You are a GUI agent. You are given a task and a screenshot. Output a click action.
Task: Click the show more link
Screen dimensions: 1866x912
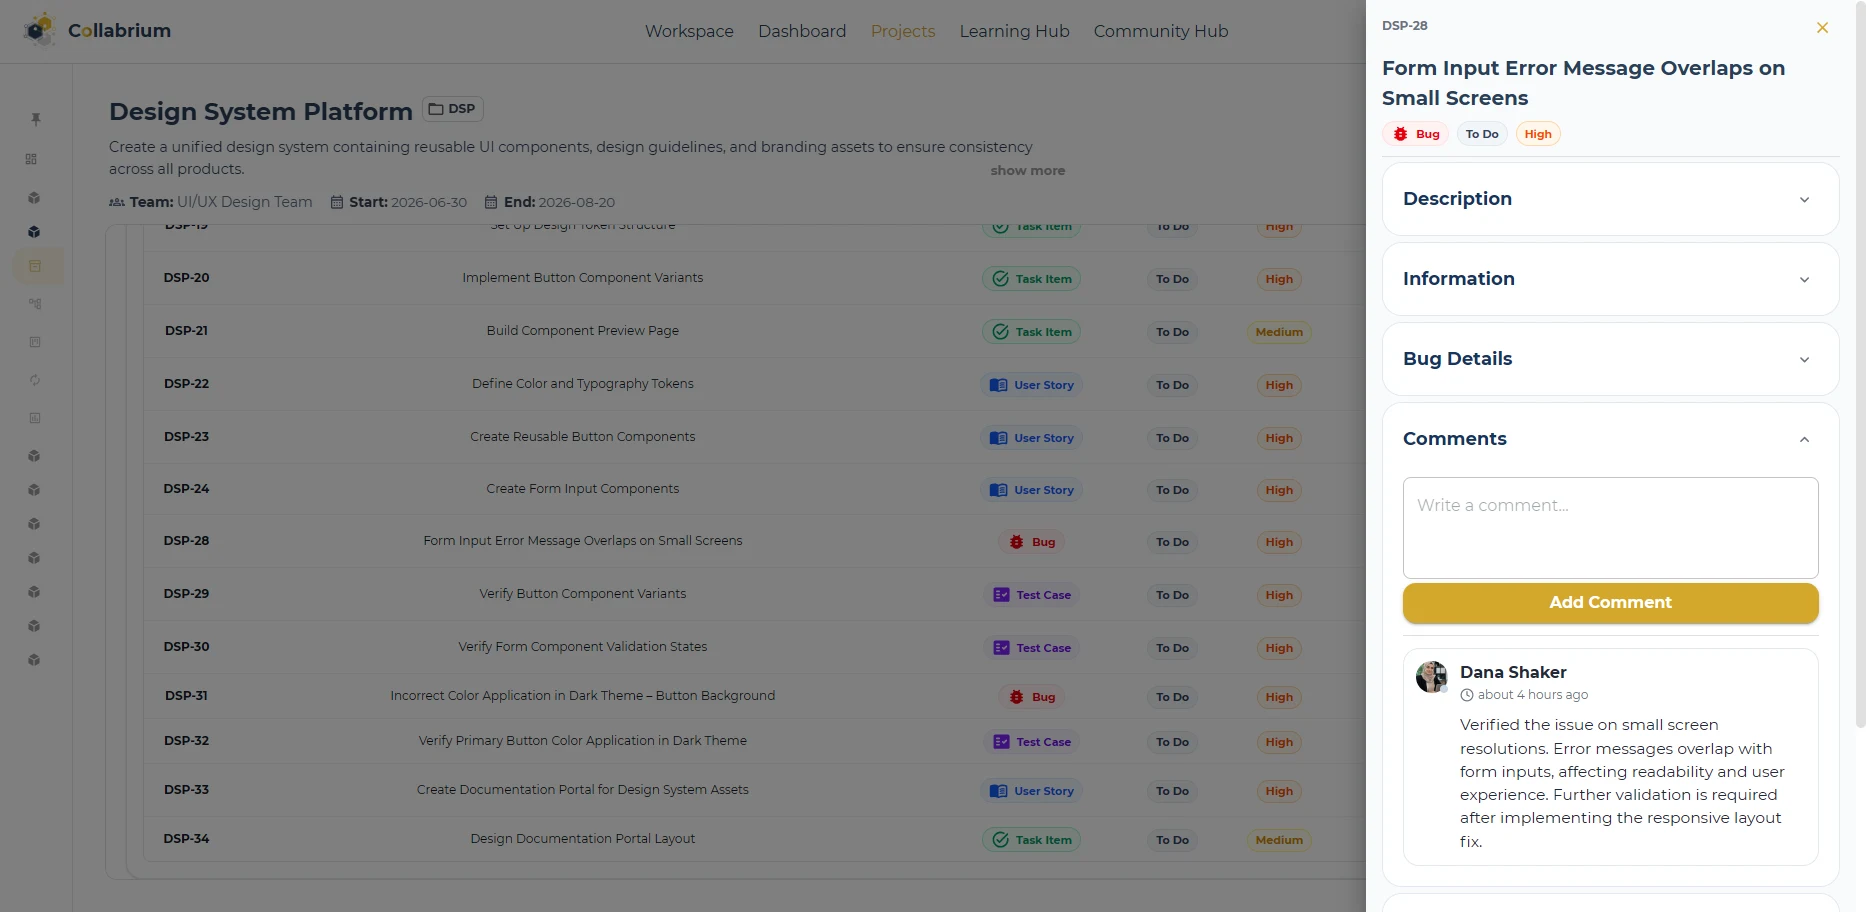click(1027, 170)
